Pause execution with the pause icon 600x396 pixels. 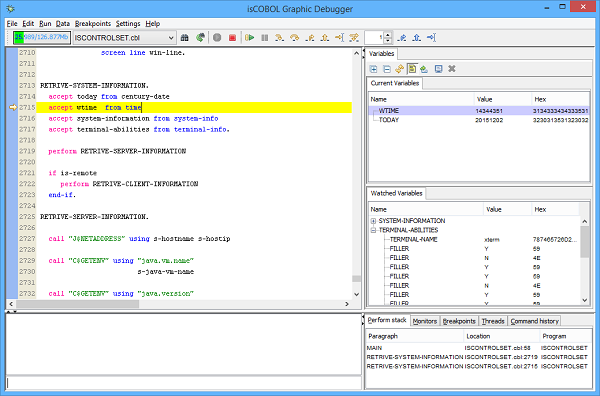pyautogui.click(x=264, y=37)
